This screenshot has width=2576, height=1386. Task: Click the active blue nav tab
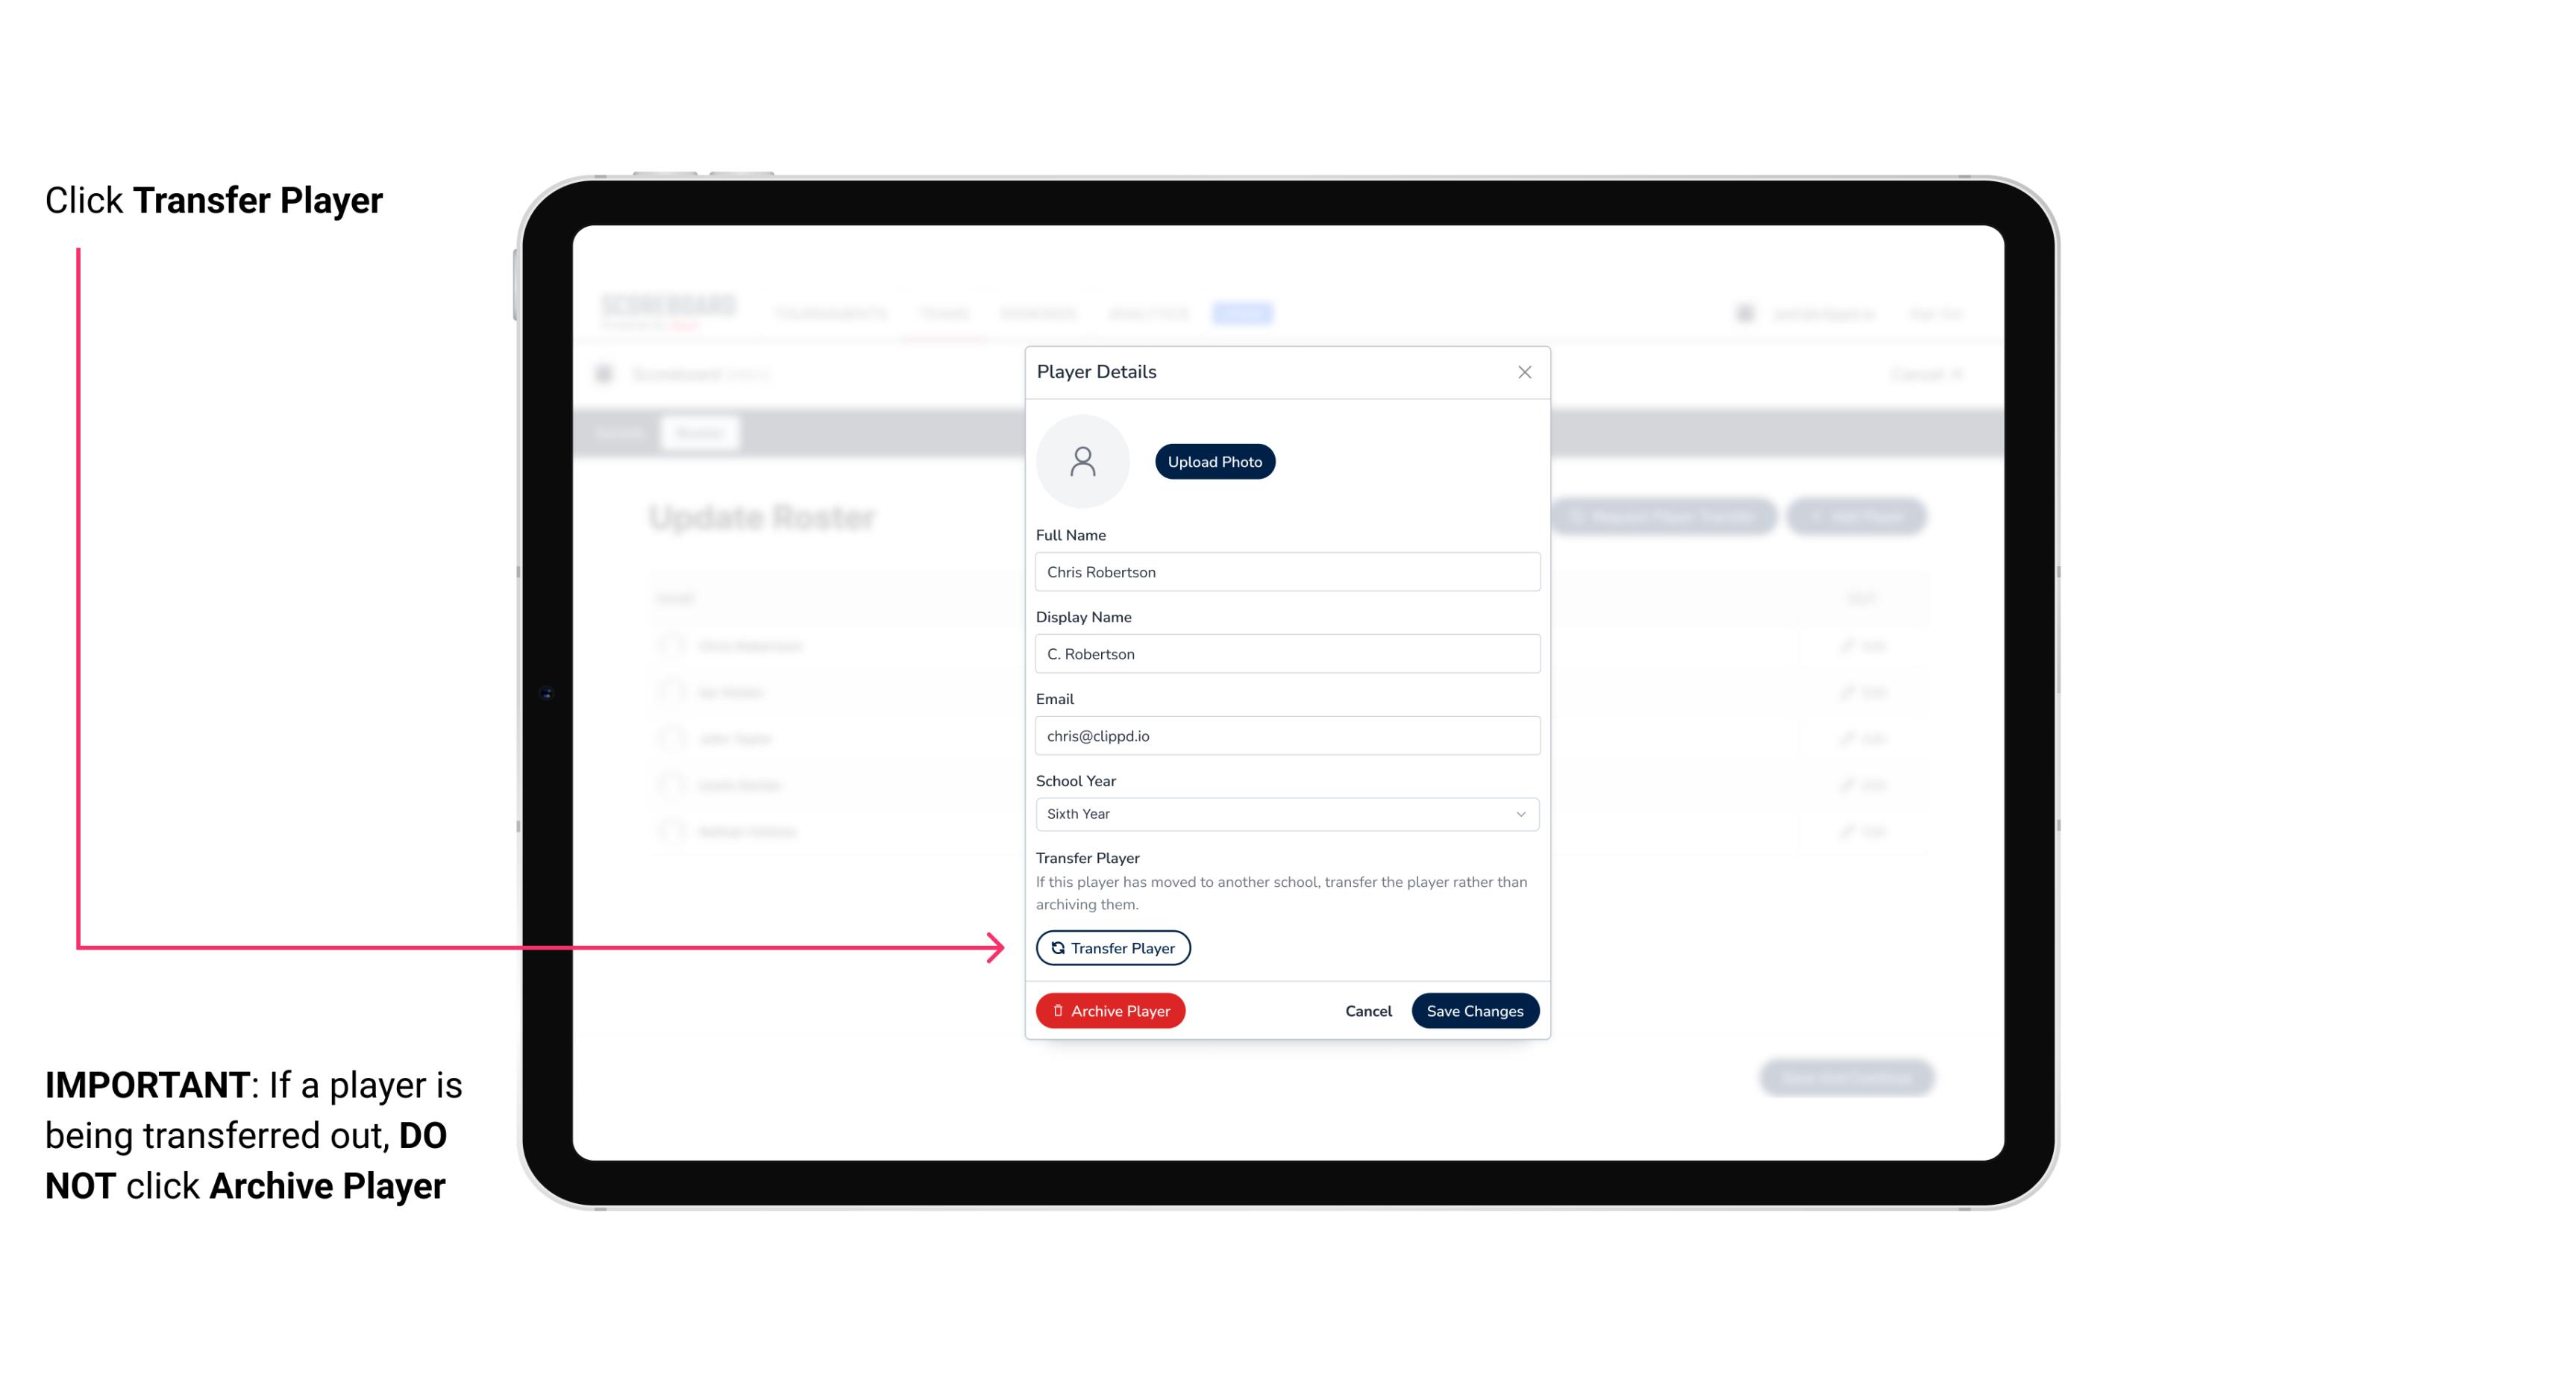tap(1246, 313)
